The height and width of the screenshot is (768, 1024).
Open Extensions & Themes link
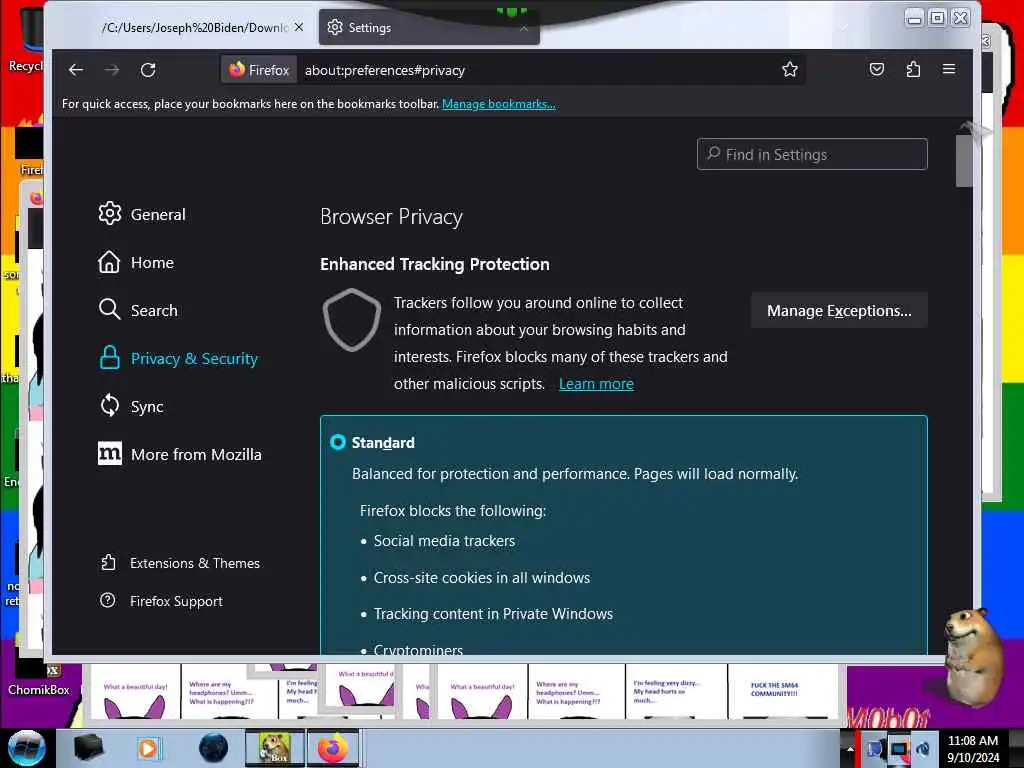point(180,563)
